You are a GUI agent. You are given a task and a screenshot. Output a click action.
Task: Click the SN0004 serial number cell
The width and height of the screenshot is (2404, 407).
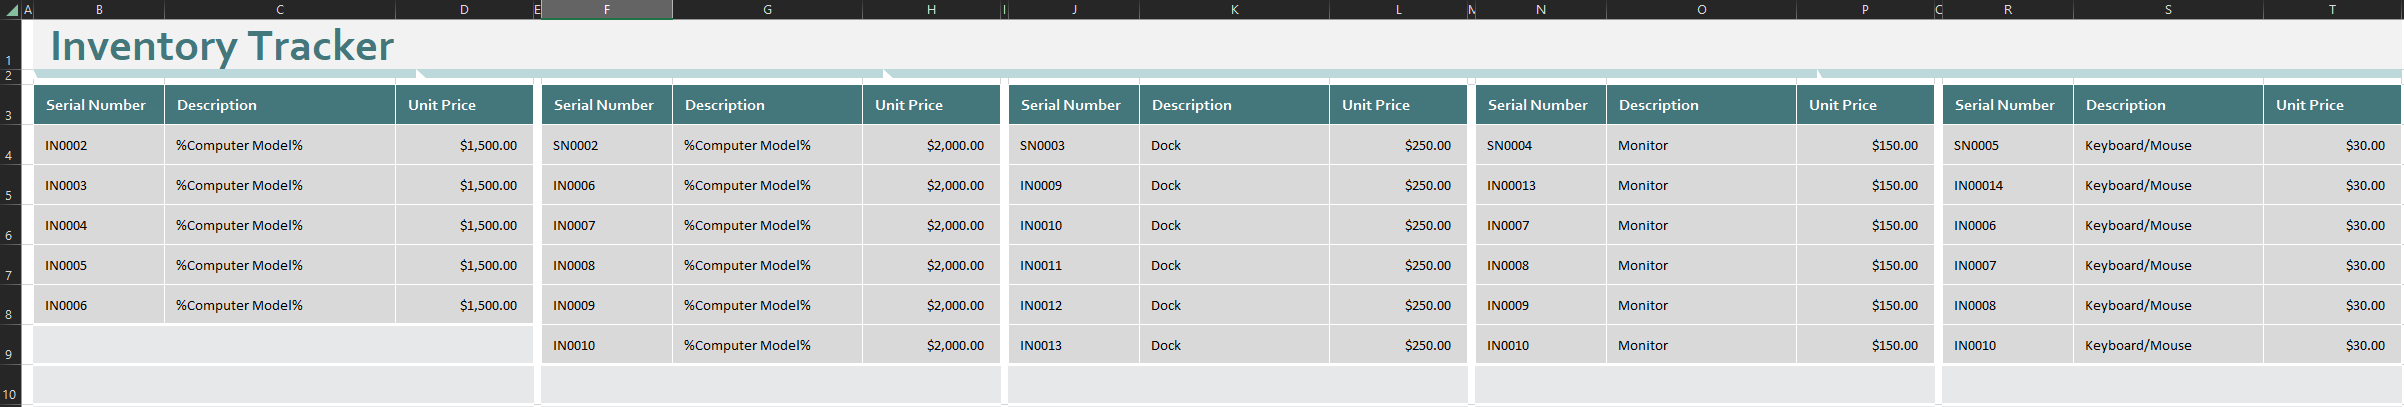[x=1540, y=145]
